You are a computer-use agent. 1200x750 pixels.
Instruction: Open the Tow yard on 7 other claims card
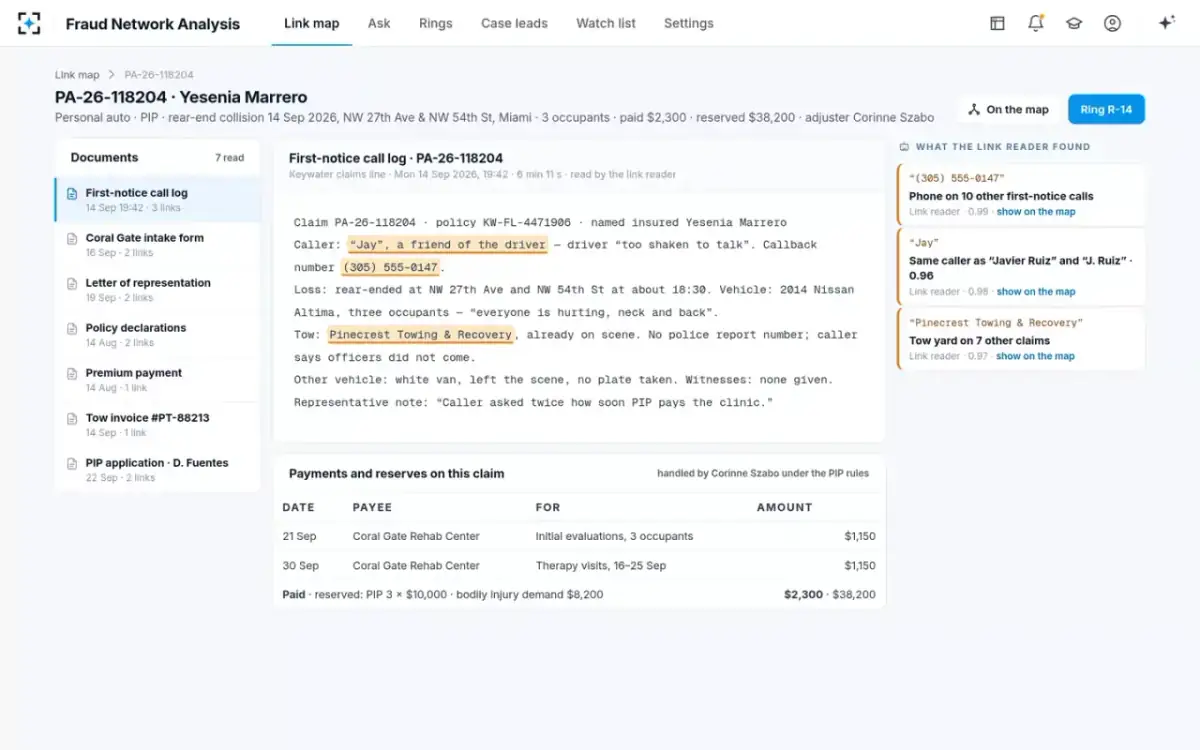[x=1021, y=339]
